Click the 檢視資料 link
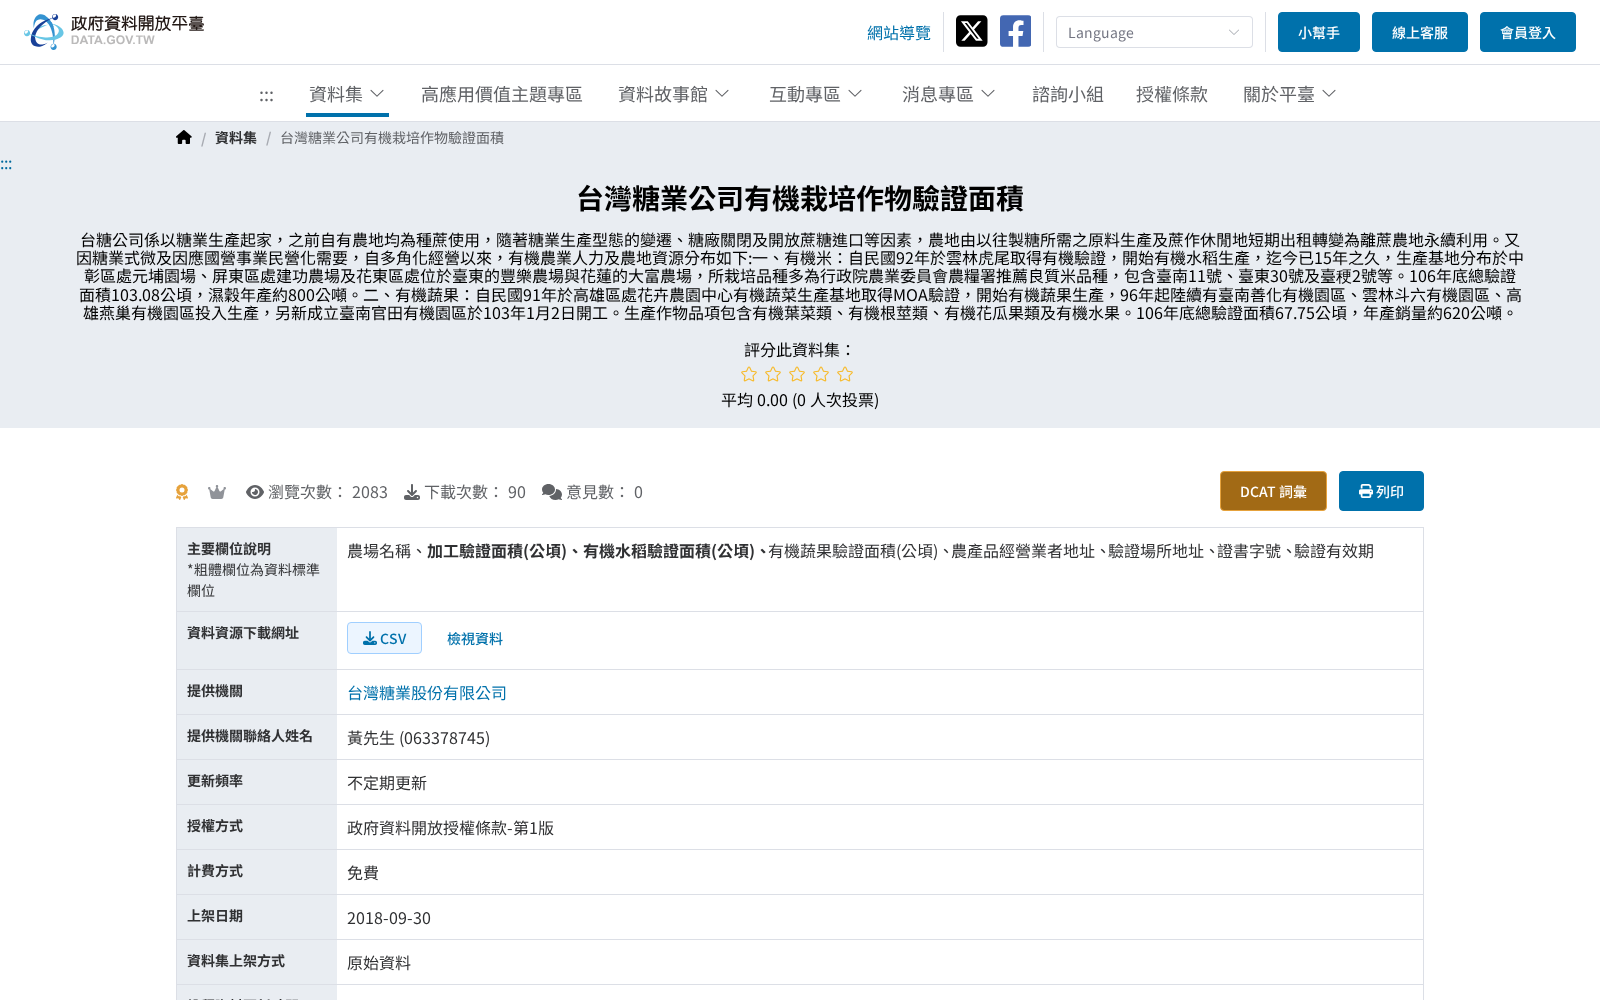Image resolution: width=1600 pixels, height=1000 pixels. (x=475, y=639)
